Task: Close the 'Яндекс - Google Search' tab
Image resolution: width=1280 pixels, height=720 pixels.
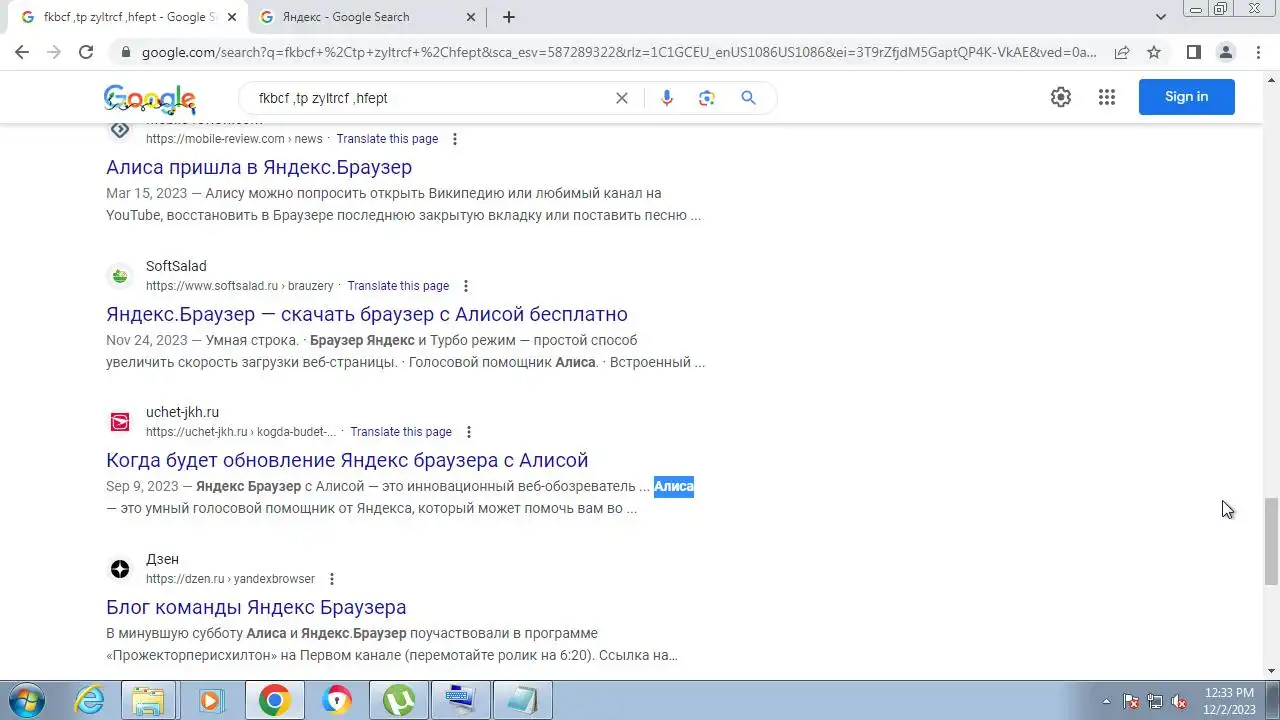Action: coord(470,17)
